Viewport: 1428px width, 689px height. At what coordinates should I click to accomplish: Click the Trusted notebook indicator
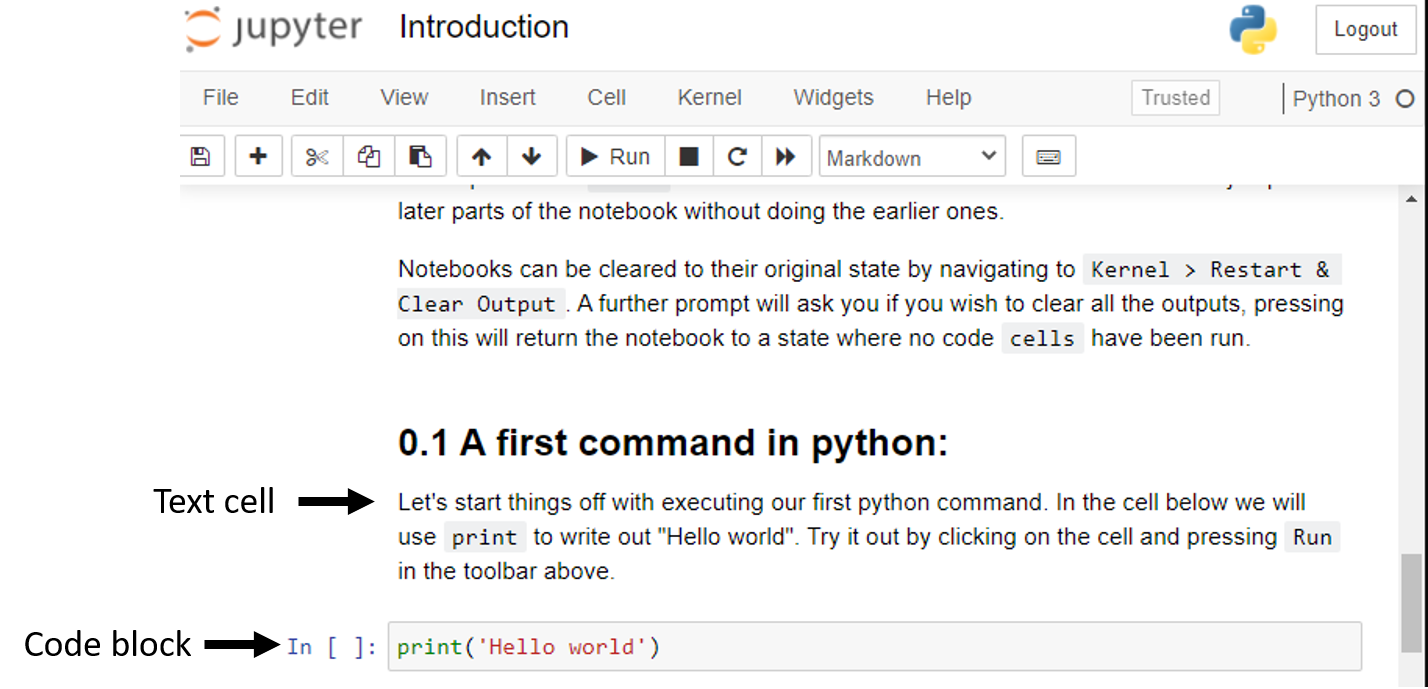1176,98
